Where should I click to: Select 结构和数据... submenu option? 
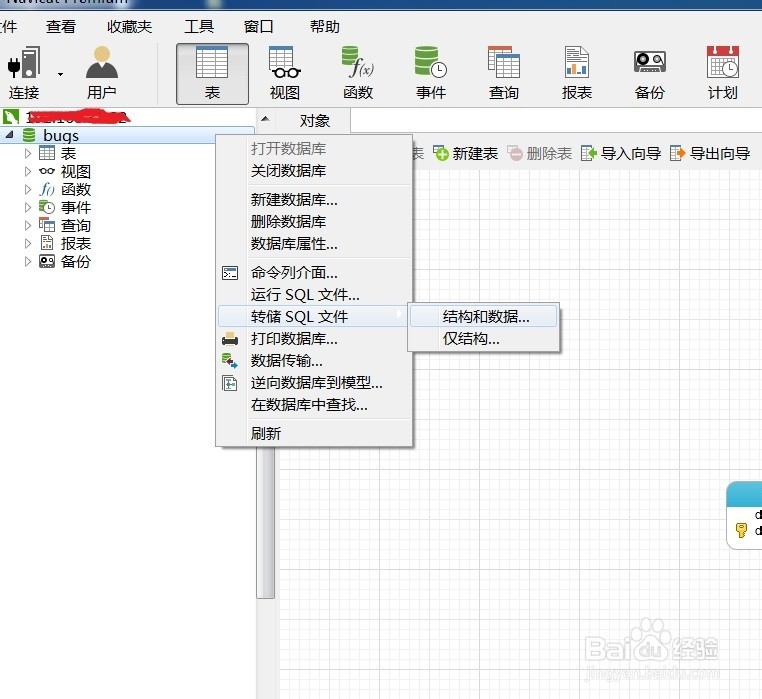(x=484, y=316)
